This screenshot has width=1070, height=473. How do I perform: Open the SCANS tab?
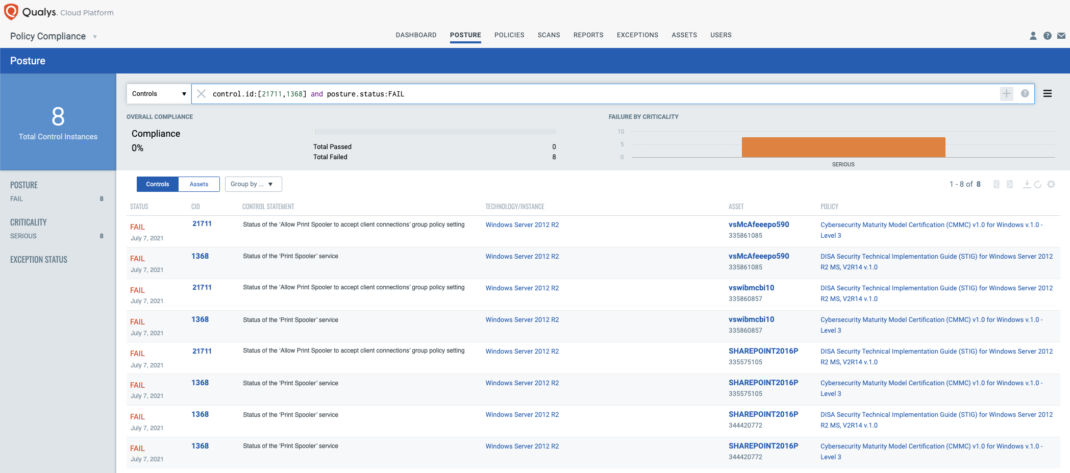click(549, 35)
